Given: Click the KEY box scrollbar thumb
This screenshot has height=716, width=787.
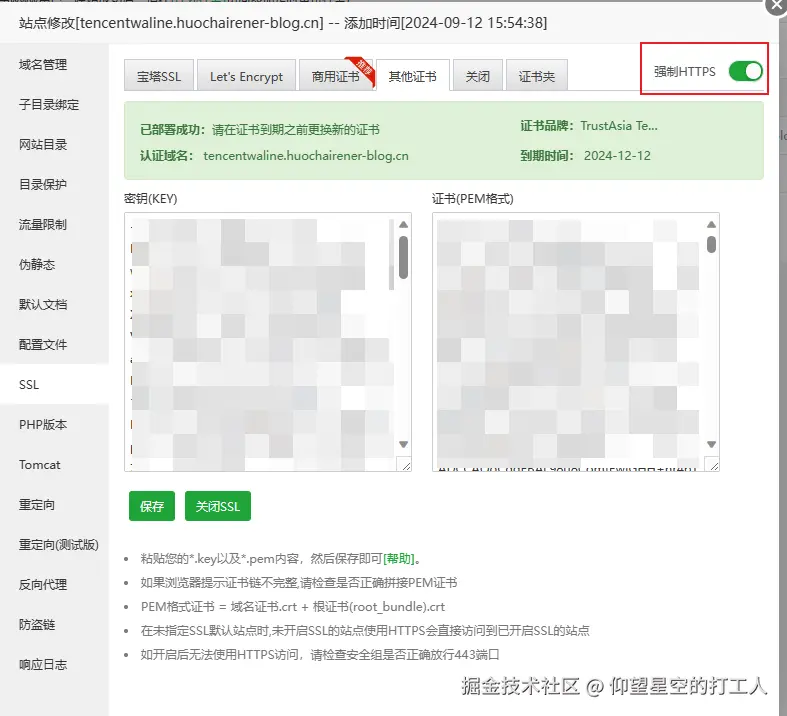Looking at the screenshot, I should 404,257.
